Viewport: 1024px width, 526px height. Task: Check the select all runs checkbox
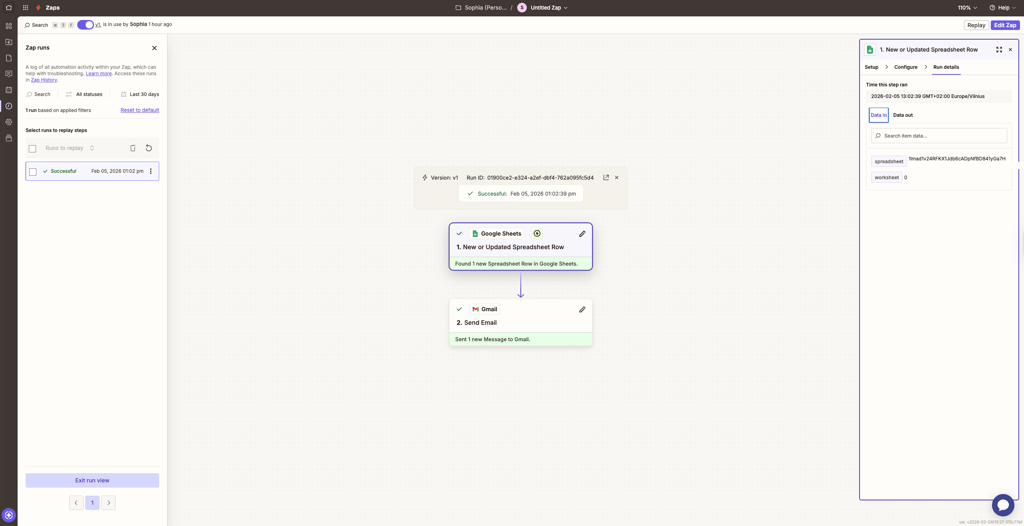33,148
